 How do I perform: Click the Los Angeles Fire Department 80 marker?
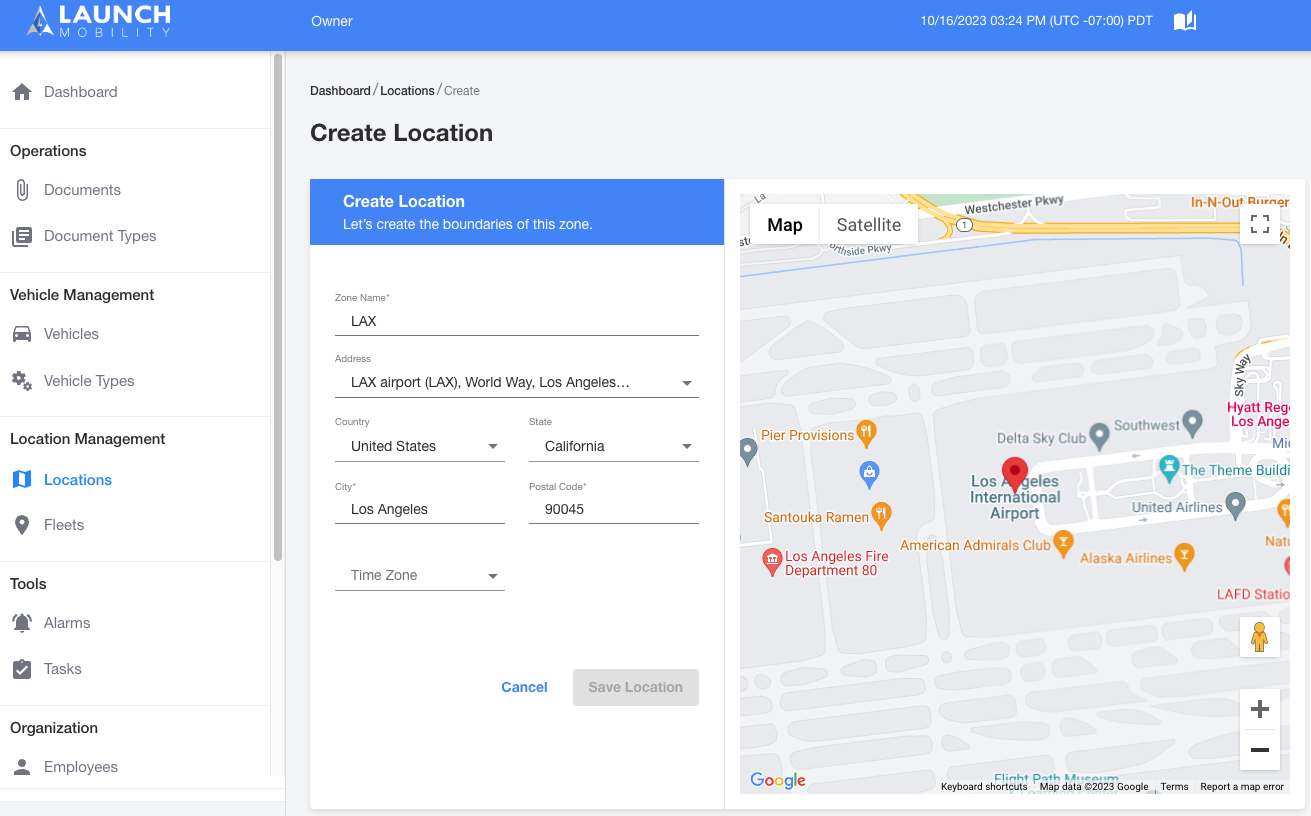coord(771,561)
